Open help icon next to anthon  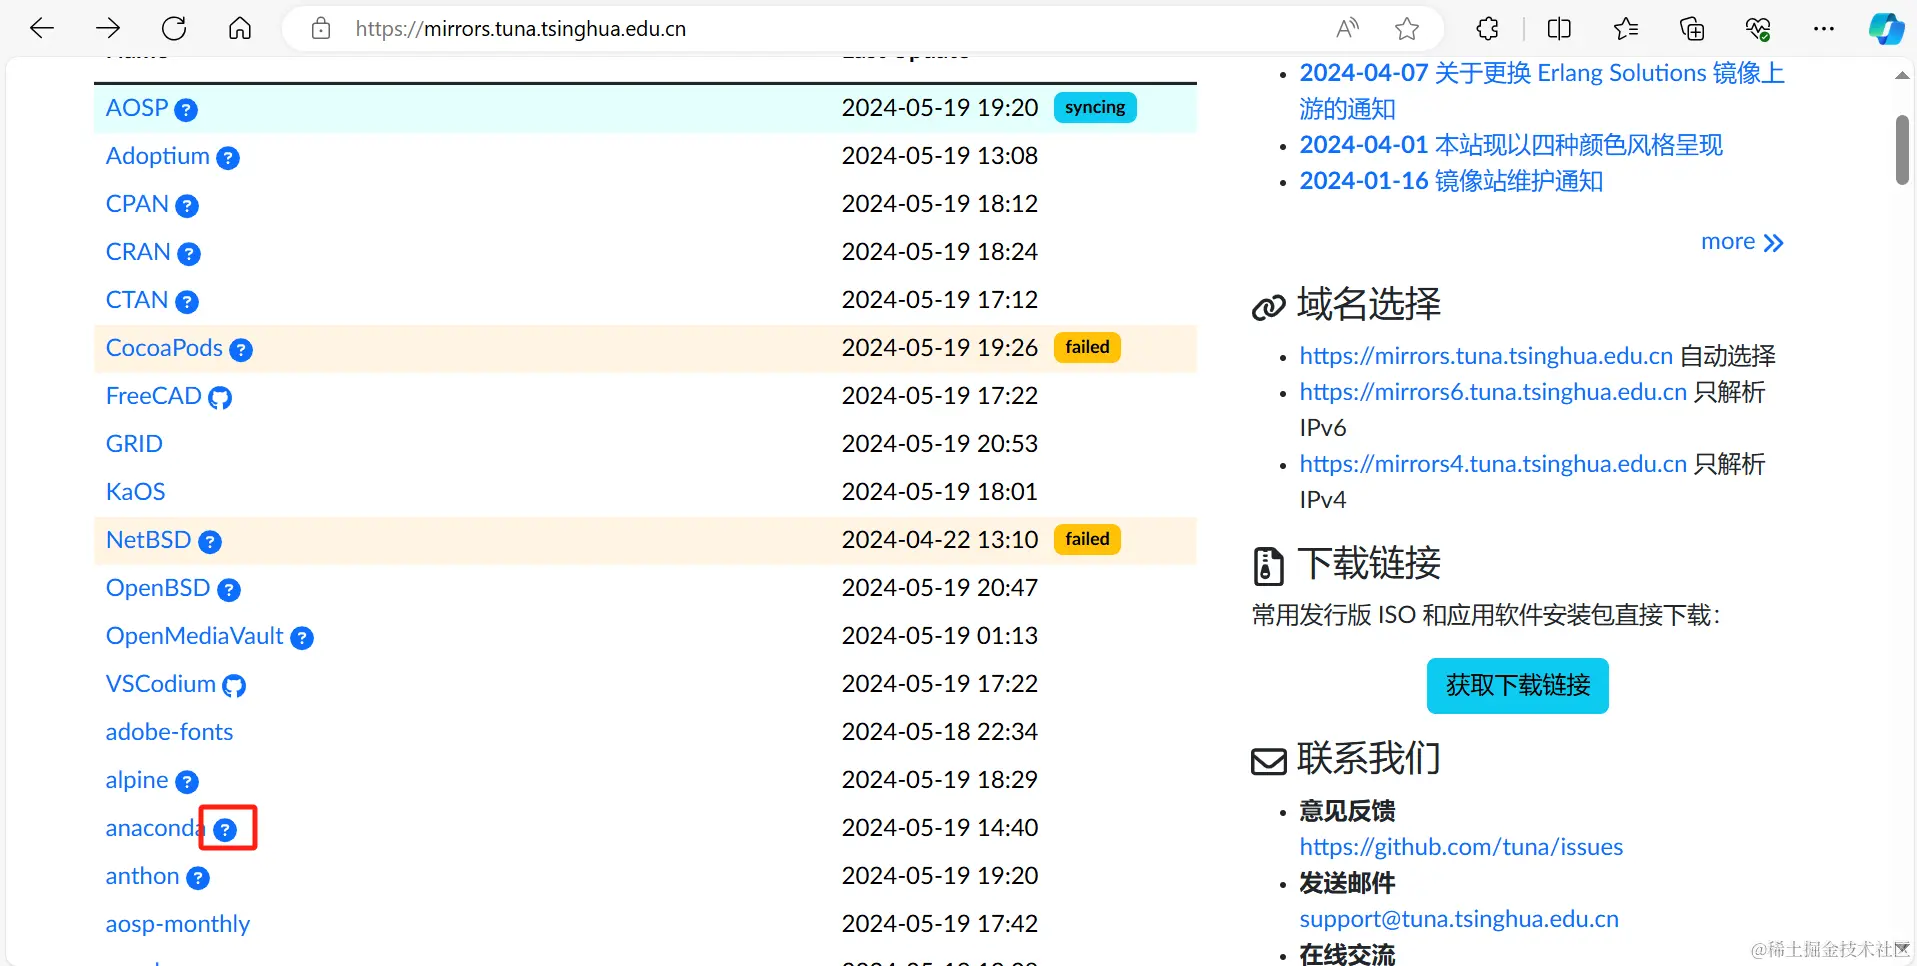tap(198, 878)
